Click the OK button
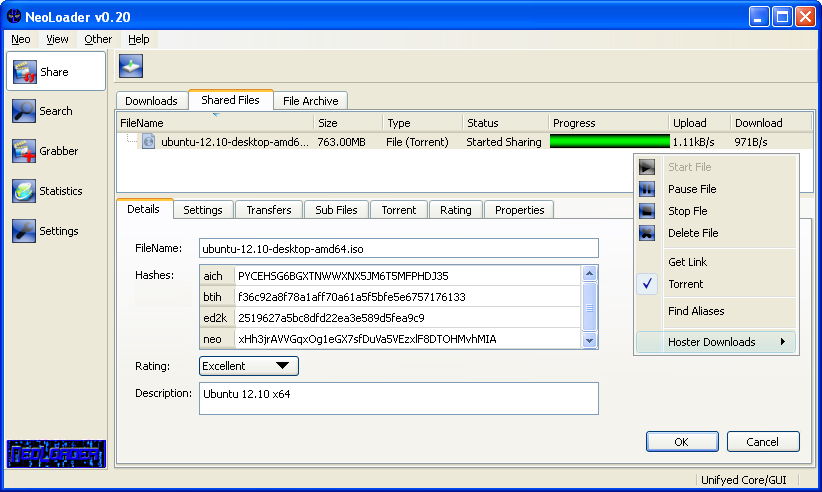The image size is (822, 492). (x=682, y=442)
